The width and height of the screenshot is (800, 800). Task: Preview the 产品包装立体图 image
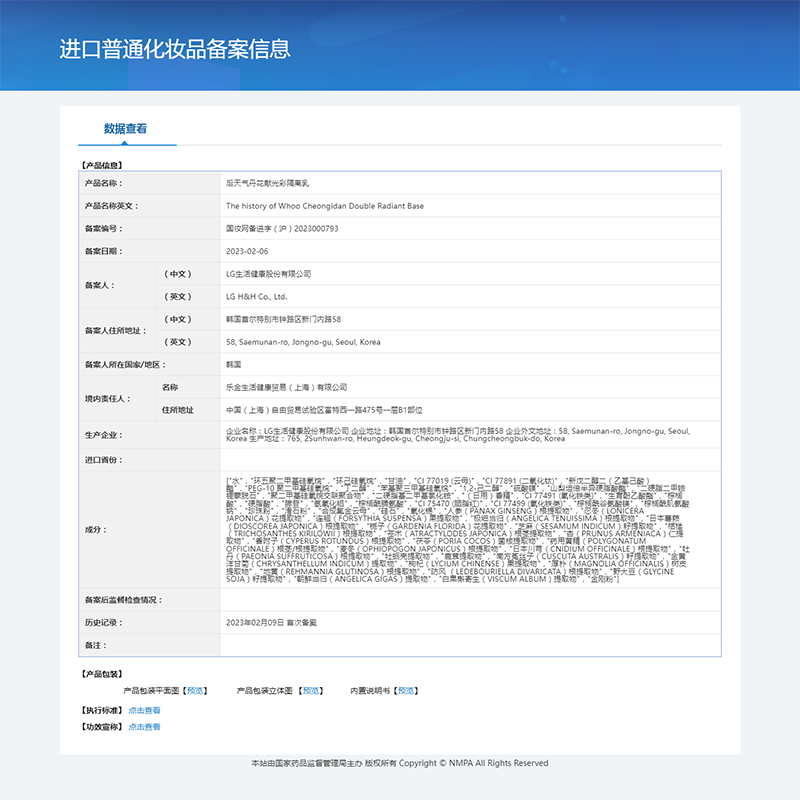click(x=311, y=691)
